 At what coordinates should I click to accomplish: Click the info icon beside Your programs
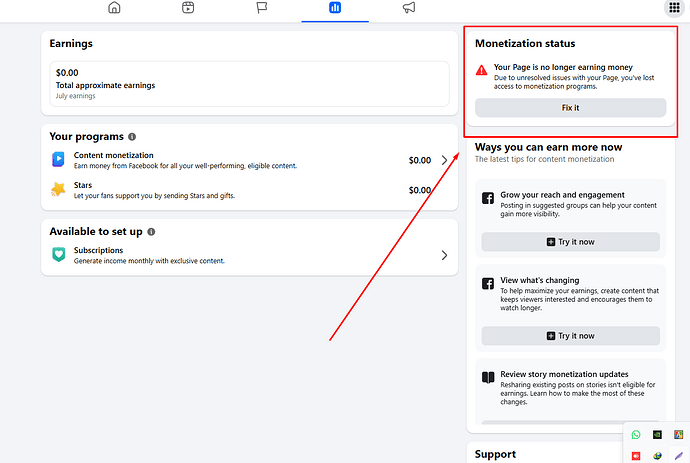[132, 137]
